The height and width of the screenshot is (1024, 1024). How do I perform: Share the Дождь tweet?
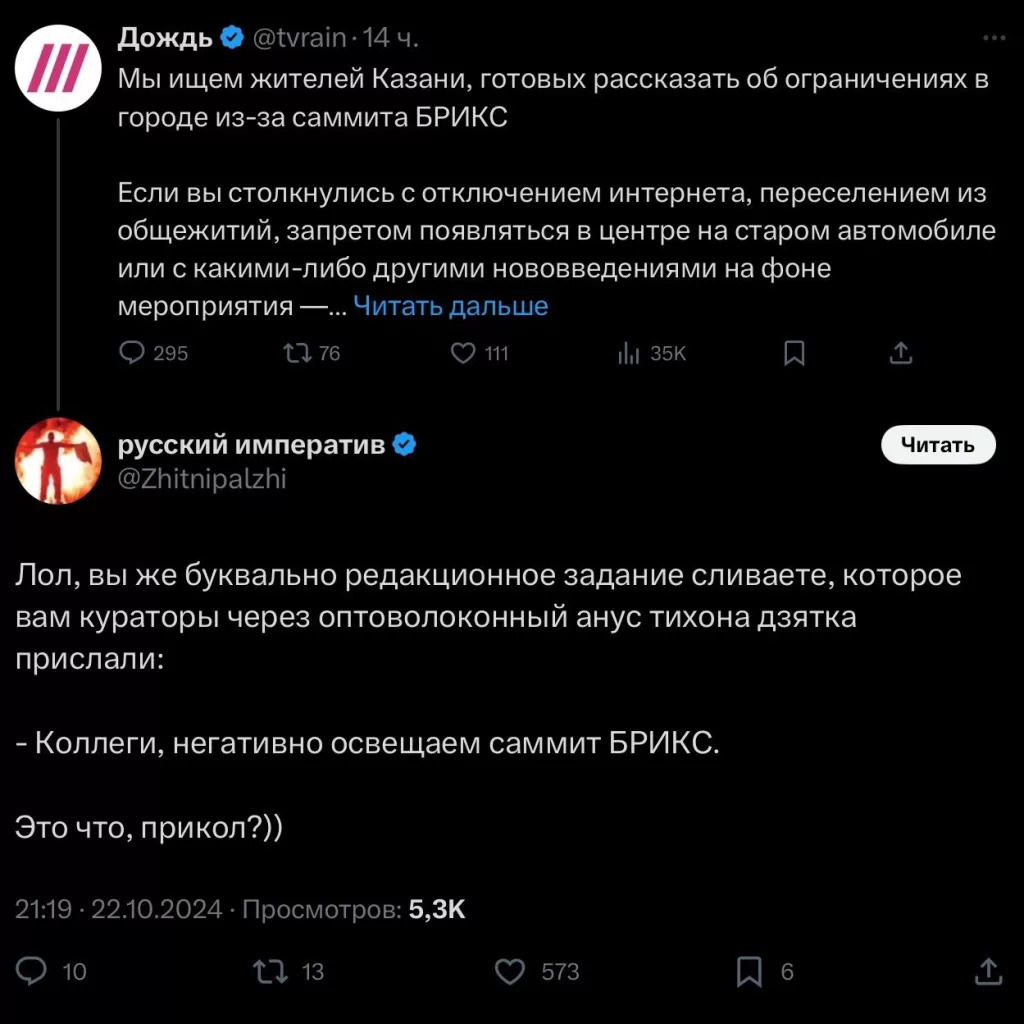click(899, 353)
